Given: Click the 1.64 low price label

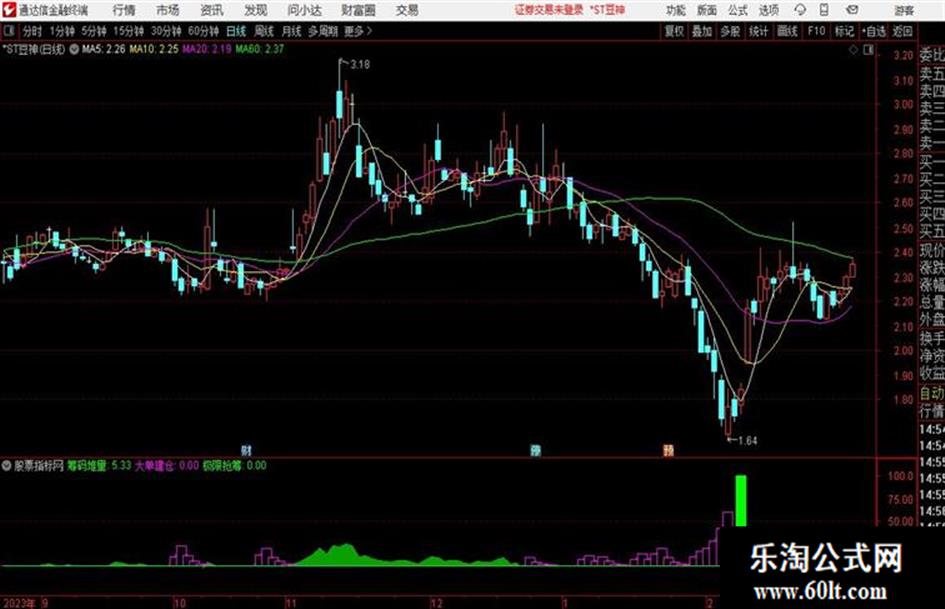Looking at the screenshot, I should (x=747, y=441).
